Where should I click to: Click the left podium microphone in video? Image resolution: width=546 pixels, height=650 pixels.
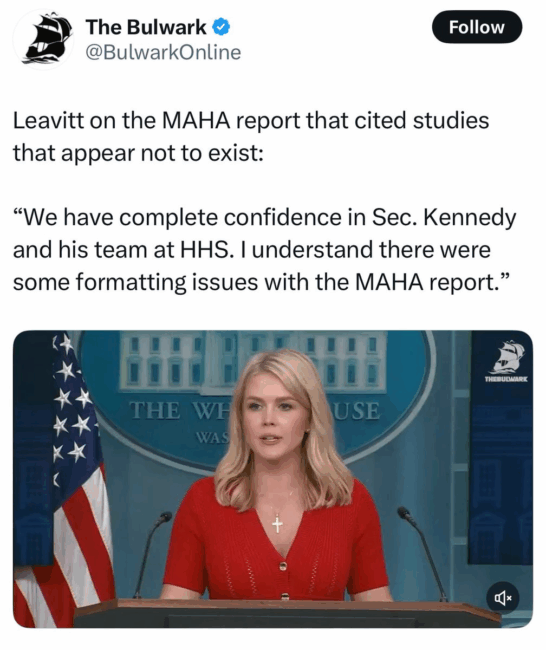pyautogui.click(x=151, y=553)
